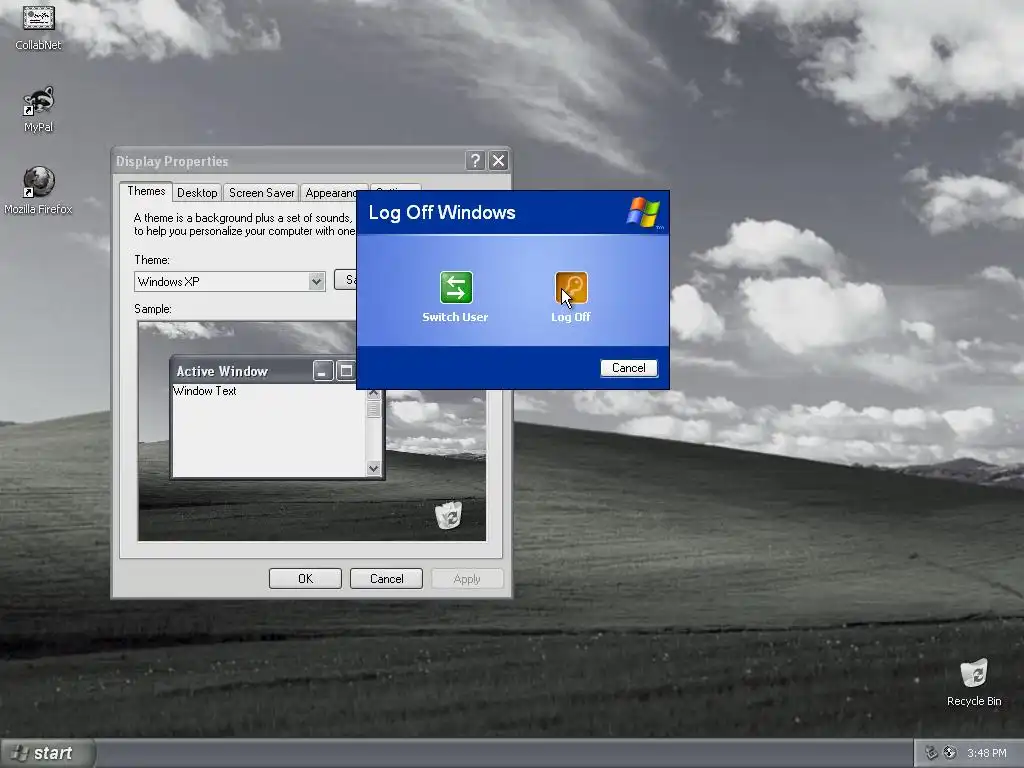Cancel the Log Off Windows dialog
The height and width of the screenshot is (768, 1024).
(x=628, y=368)
